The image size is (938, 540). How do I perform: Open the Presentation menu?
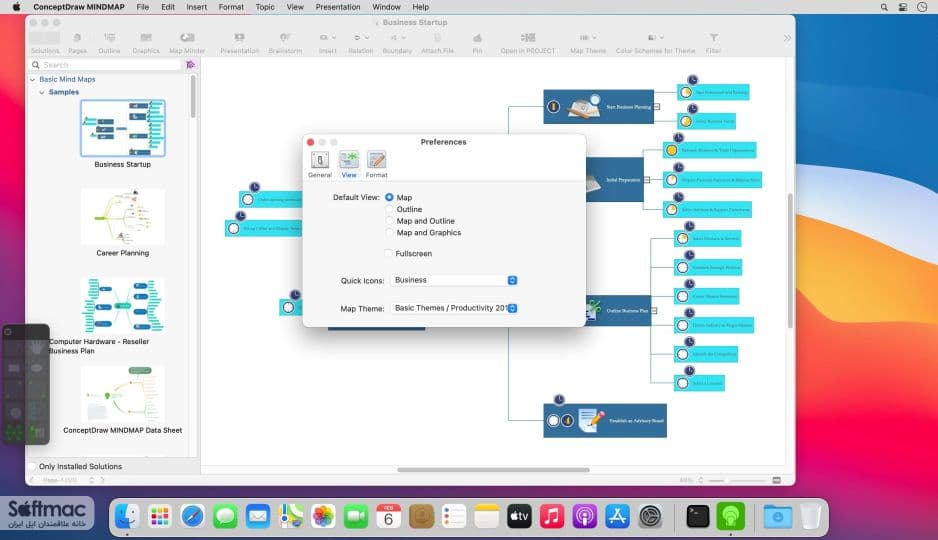coord(338,7)
